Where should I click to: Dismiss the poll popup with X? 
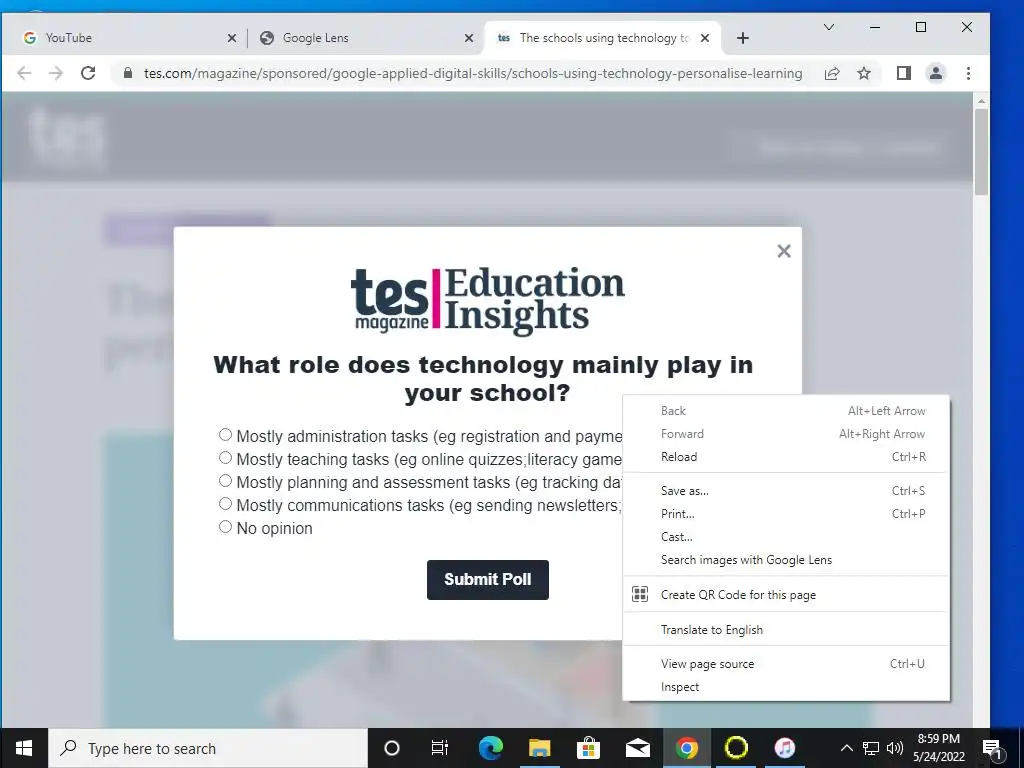(784, 251)
